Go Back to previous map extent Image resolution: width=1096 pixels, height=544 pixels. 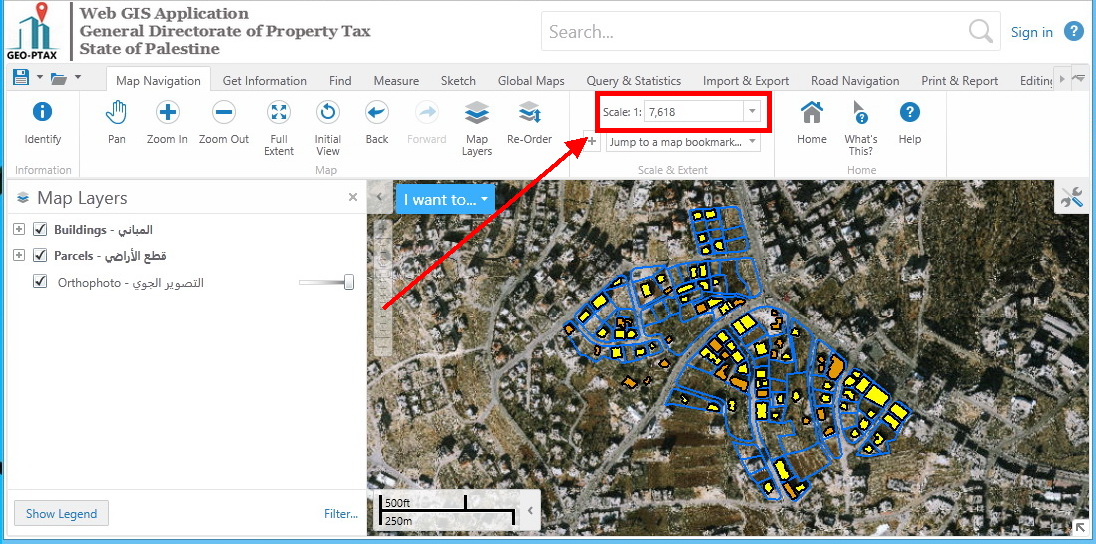(377, 123)
